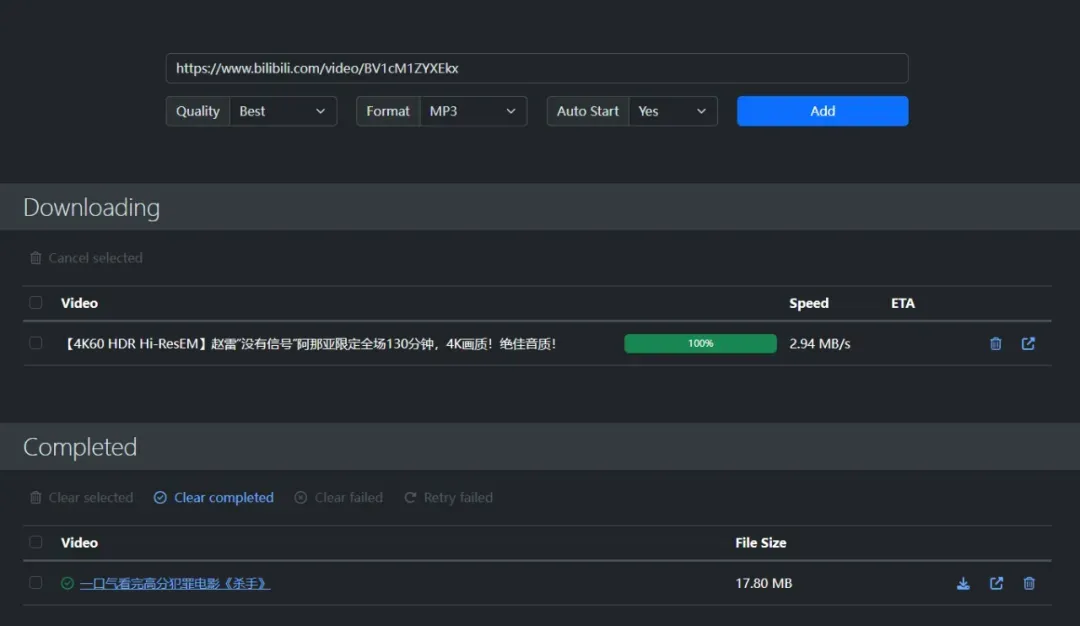Click the bilibili URL input field
This screenshot has height=626, width=1080.
537,68
